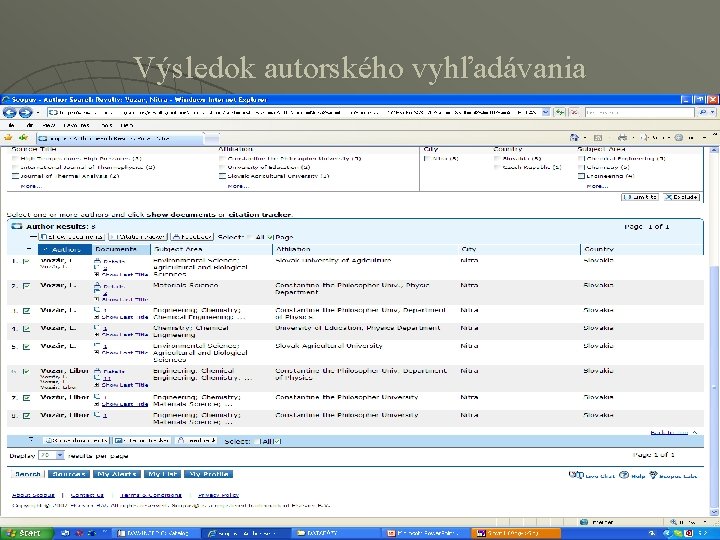Click the browser Forward arrow
Screen dimensions: 720x540
[x=26, y=112]
